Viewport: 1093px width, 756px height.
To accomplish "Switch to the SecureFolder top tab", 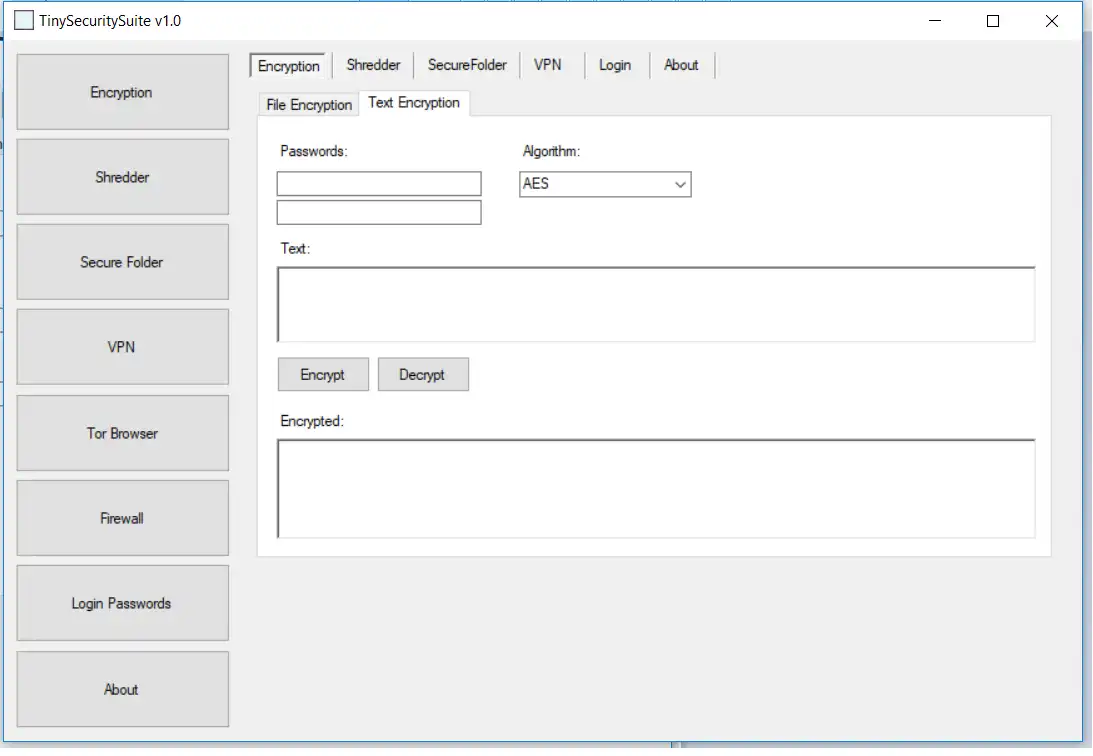I will (x=467, y=65).
